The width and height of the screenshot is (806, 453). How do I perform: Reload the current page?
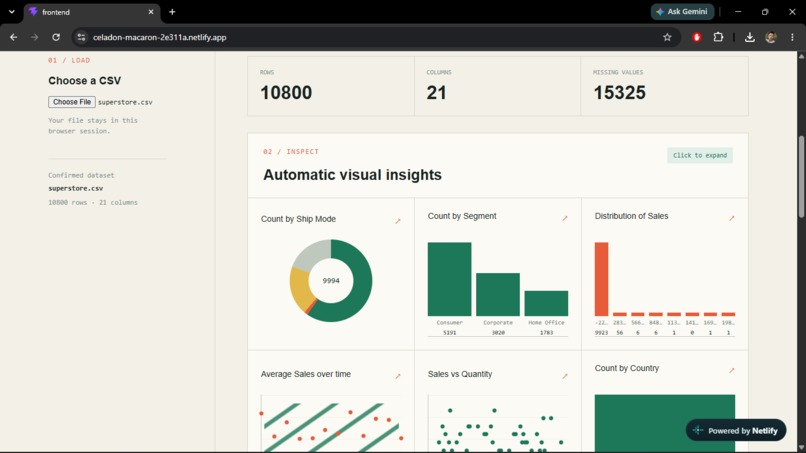(56, 37)
